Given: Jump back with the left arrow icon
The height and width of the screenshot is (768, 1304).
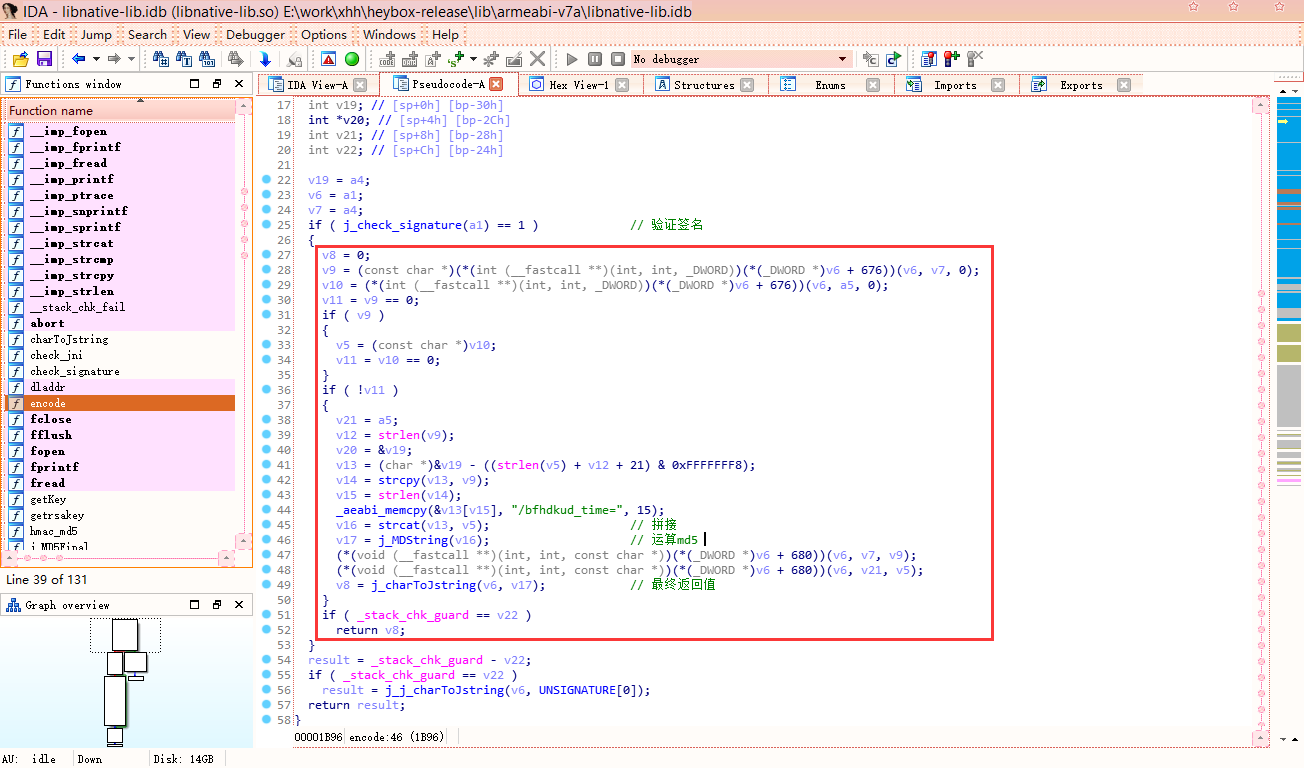Looking at the screenshot, I should pos(78,60).
